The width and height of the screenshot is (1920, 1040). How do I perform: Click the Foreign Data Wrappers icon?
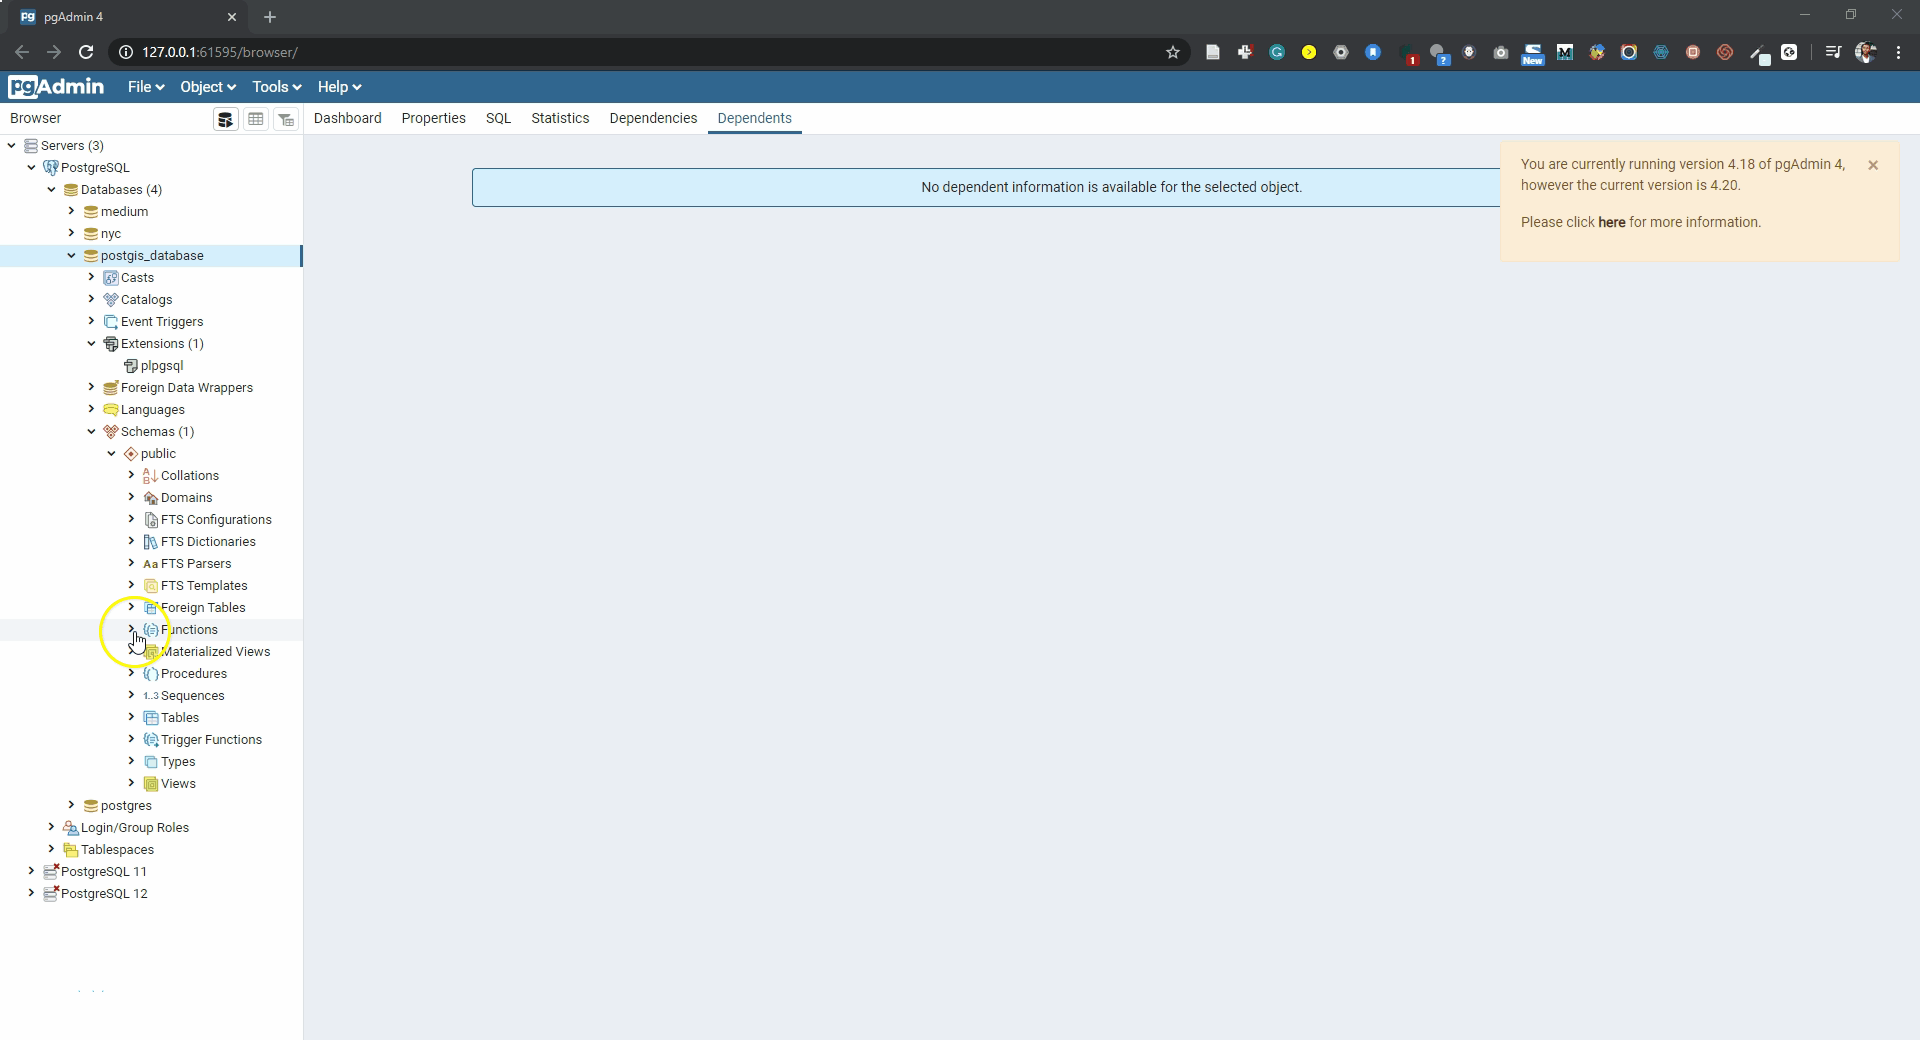coord(111,388)
